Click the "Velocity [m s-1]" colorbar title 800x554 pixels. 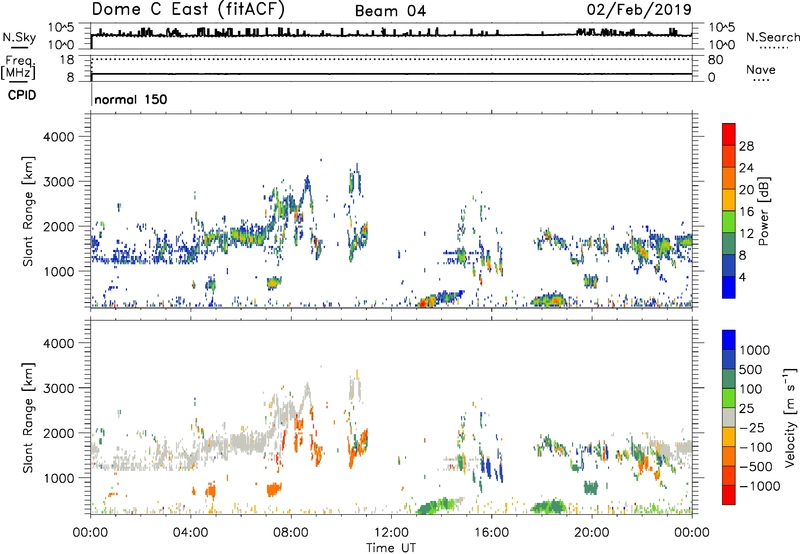pyautogui.click(x=790, y=417)
